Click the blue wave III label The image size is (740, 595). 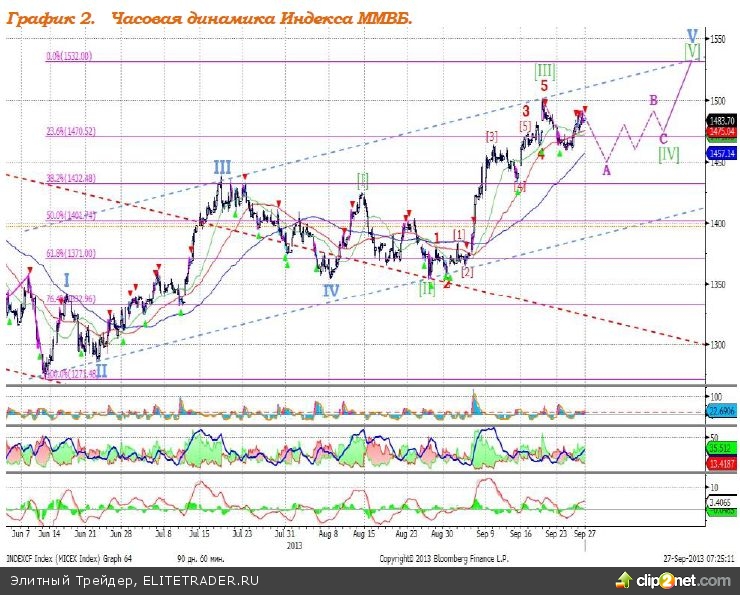click(222, 167)
